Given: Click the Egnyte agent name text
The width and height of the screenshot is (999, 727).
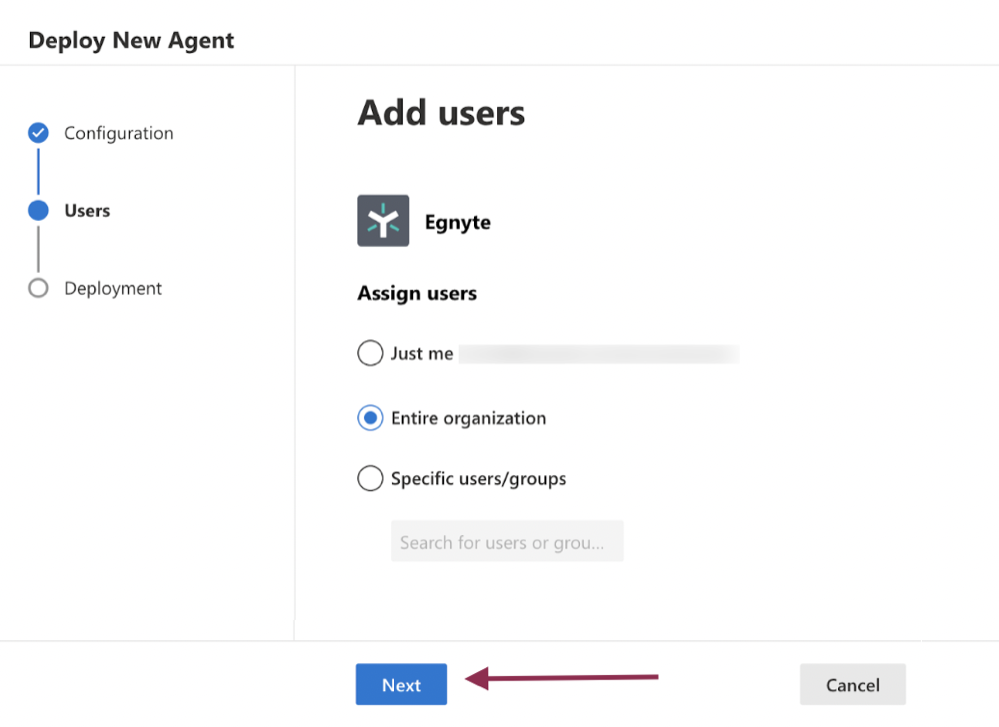Looking at the screenshot, I should pos(457,222).
